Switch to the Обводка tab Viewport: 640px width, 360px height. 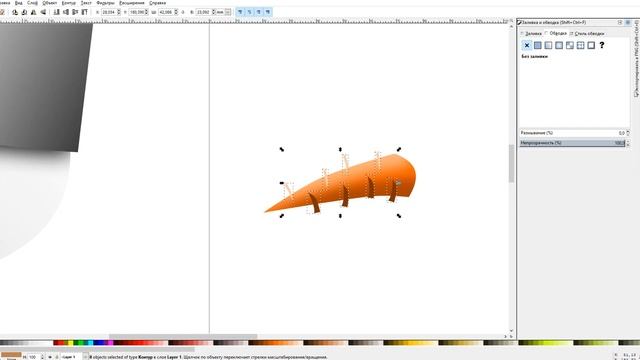[556, 33]
